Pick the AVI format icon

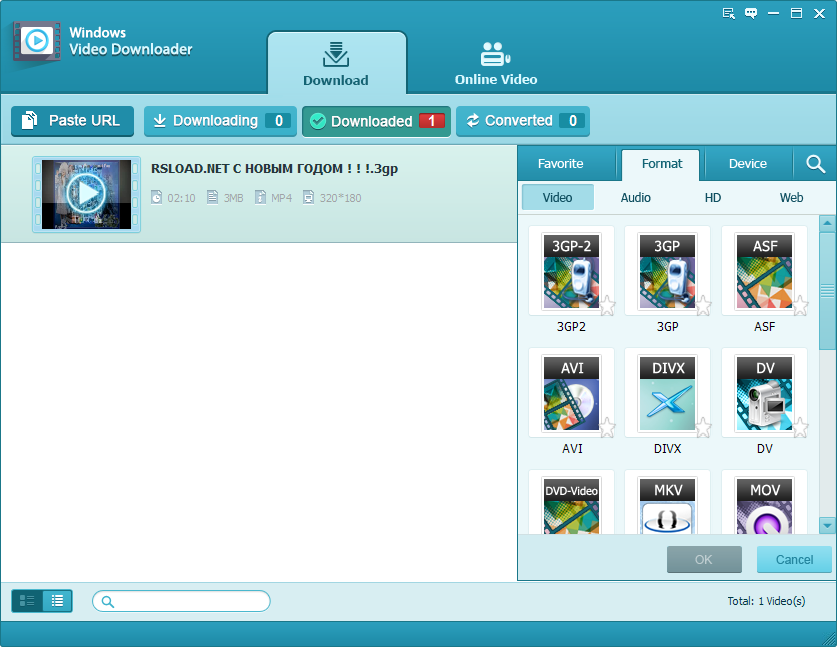[x=571, y=393]
